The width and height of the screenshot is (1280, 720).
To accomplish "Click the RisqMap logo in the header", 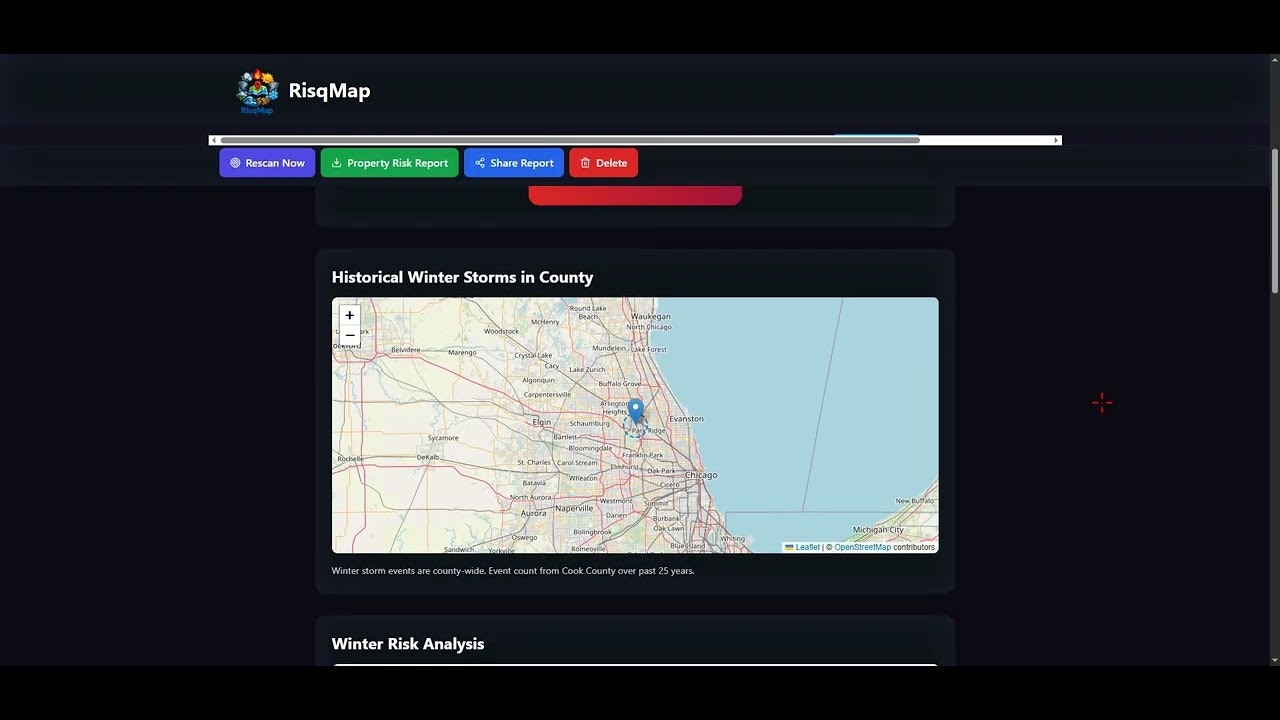I will 256,90.
